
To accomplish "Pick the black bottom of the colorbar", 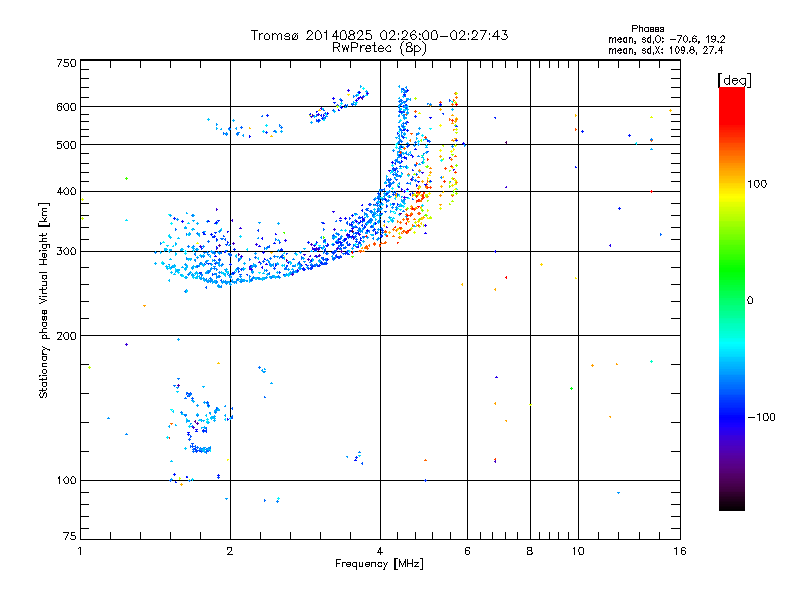I will [x=732, y=504].
